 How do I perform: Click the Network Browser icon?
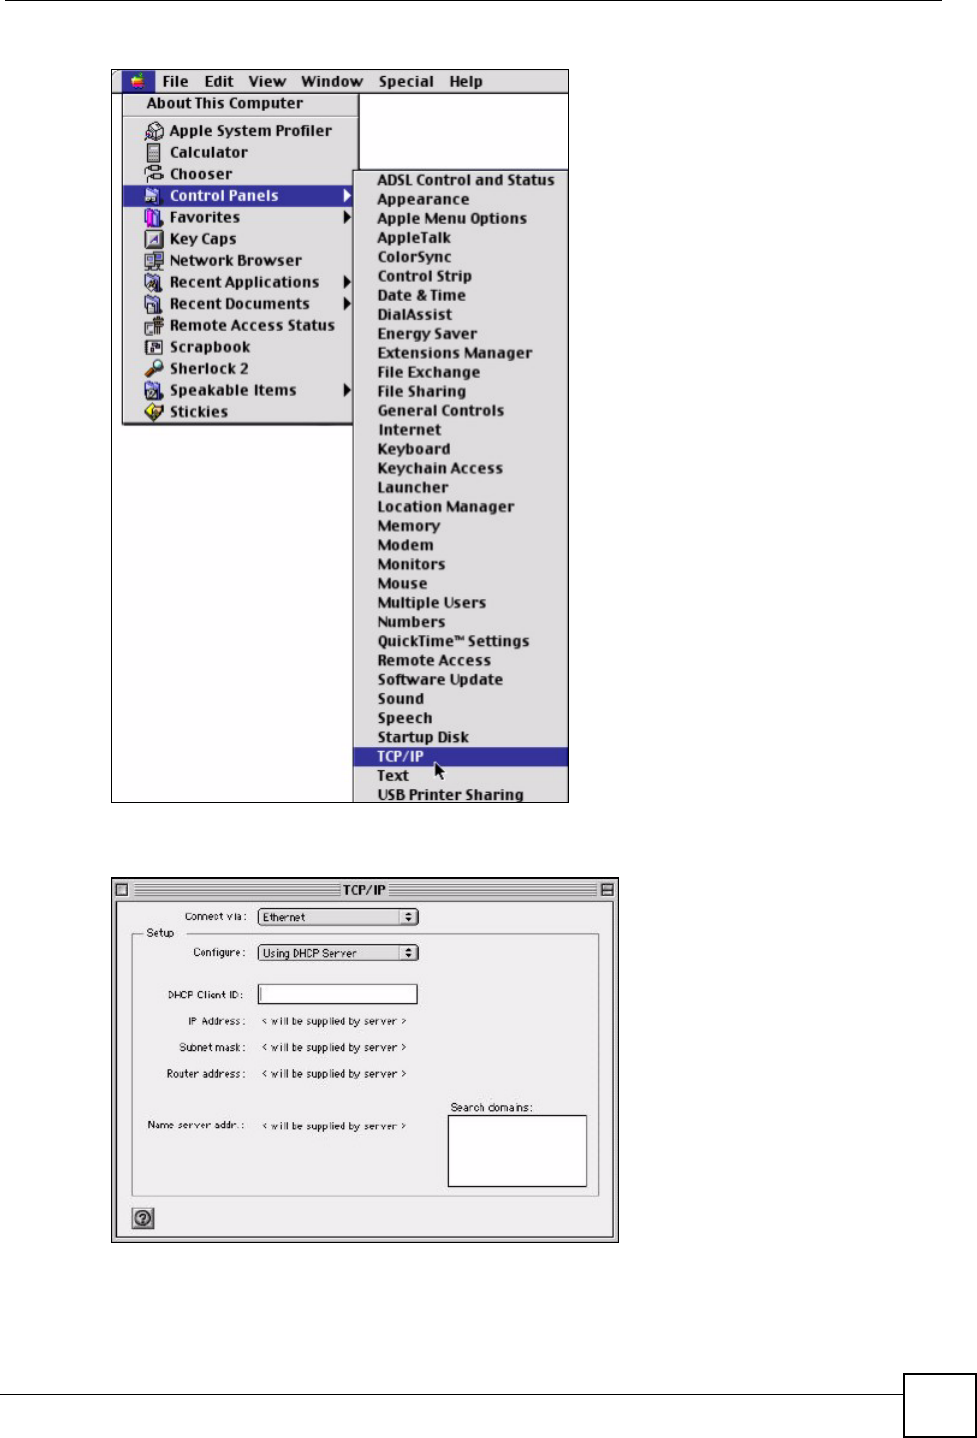pos(153,261)
